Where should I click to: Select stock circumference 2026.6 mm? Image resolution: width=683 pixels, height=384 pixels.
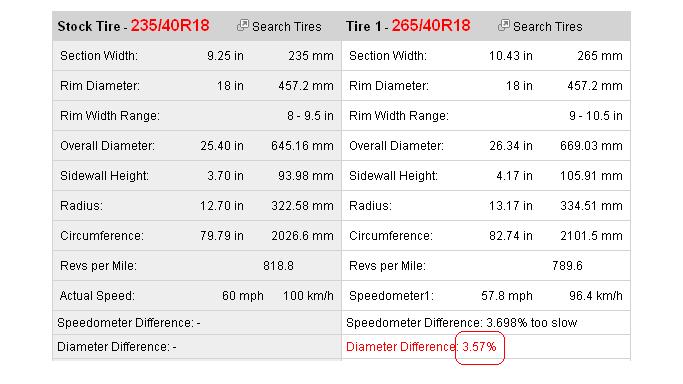[x=302, y=236]
